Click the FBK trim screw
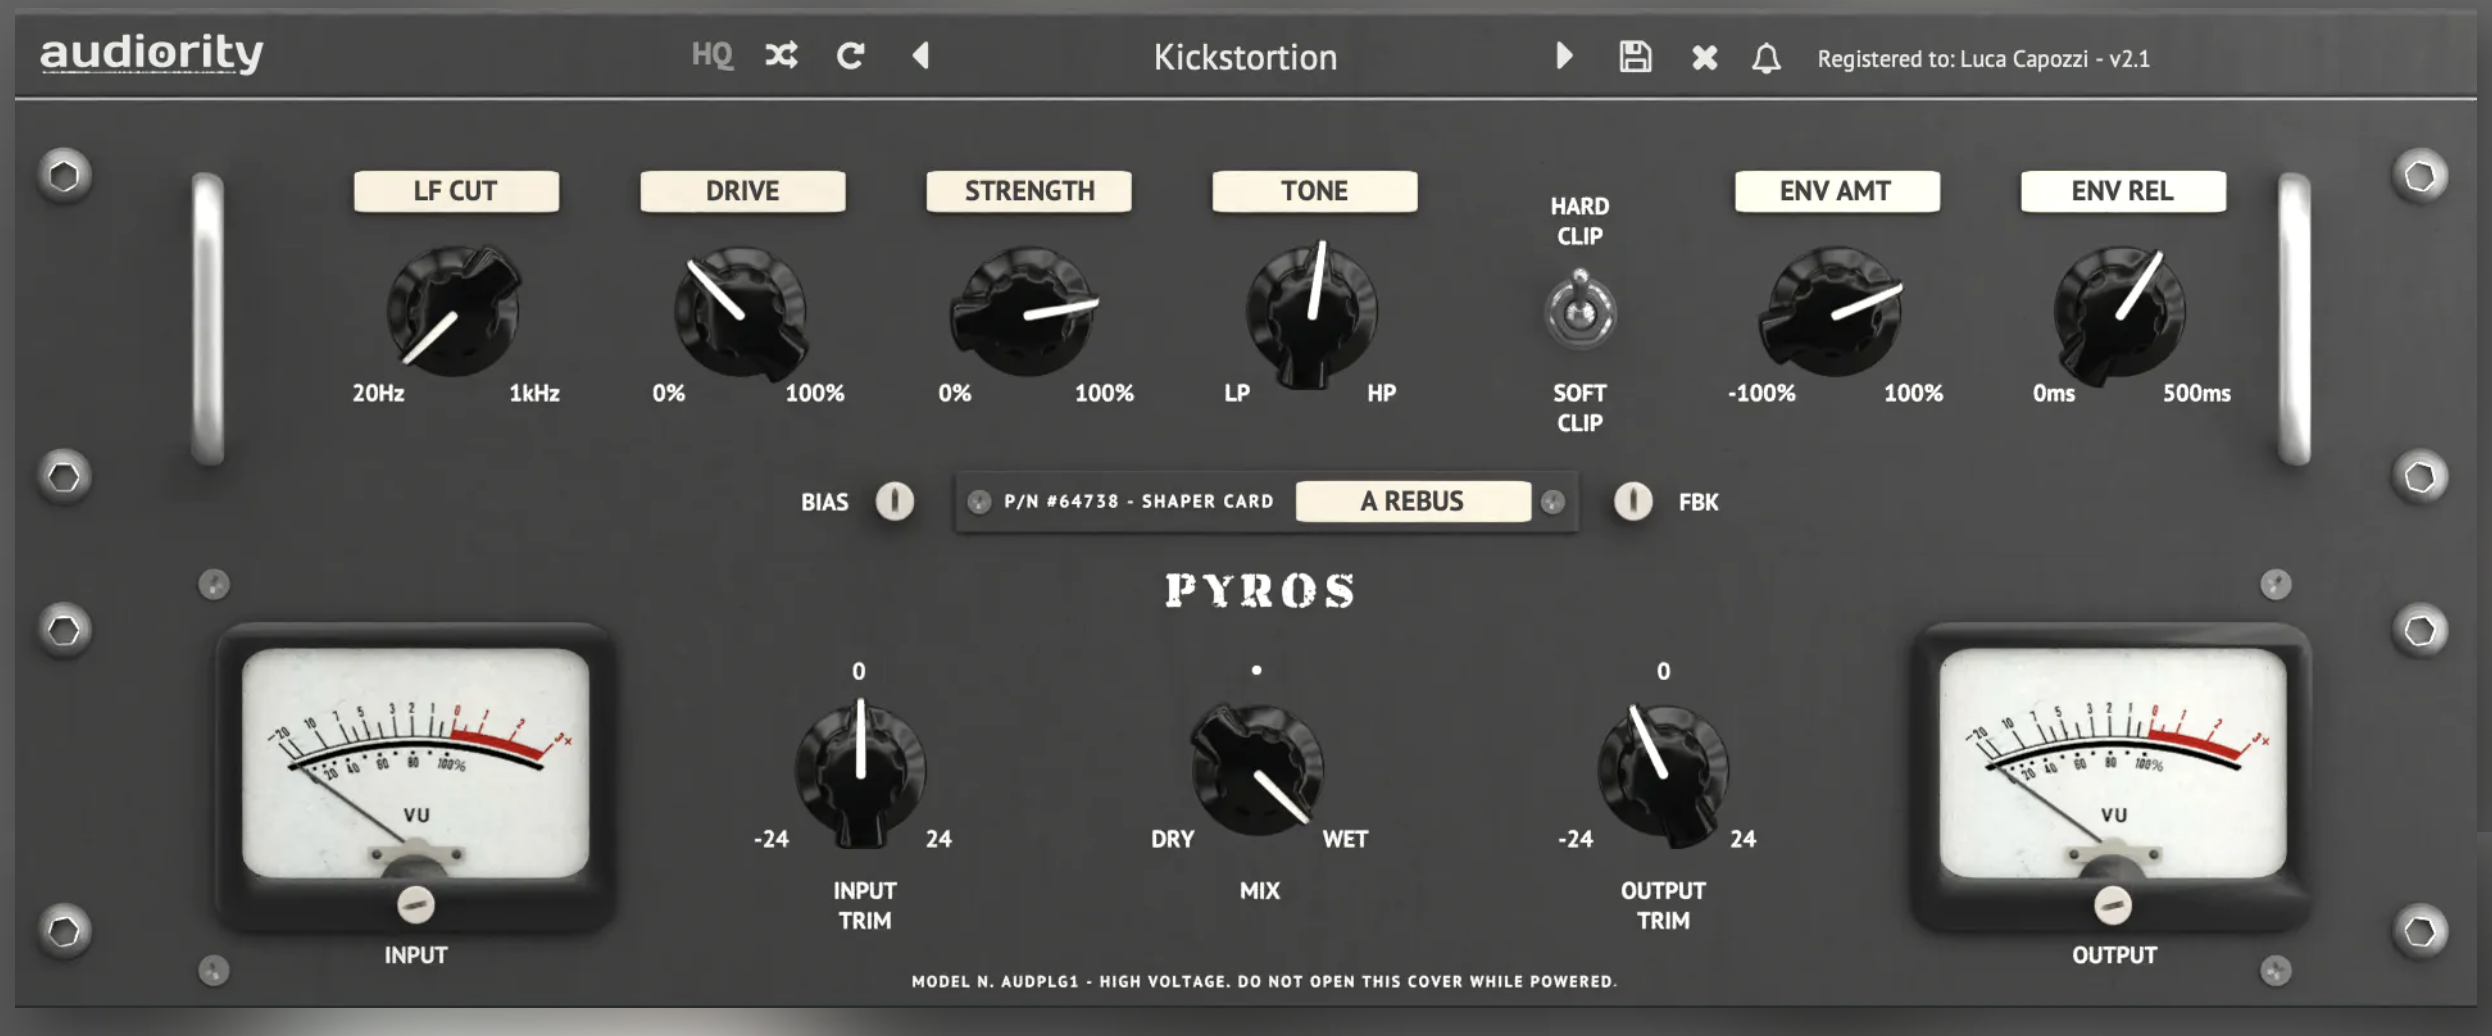2492x1036 pixels. tap(1633, 501)
